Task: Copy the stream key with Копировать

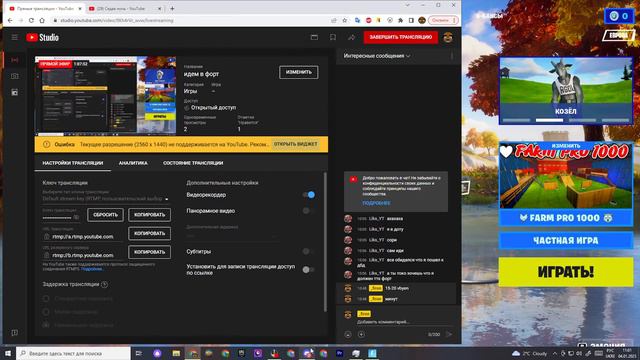Action: [x=149, y=215]
